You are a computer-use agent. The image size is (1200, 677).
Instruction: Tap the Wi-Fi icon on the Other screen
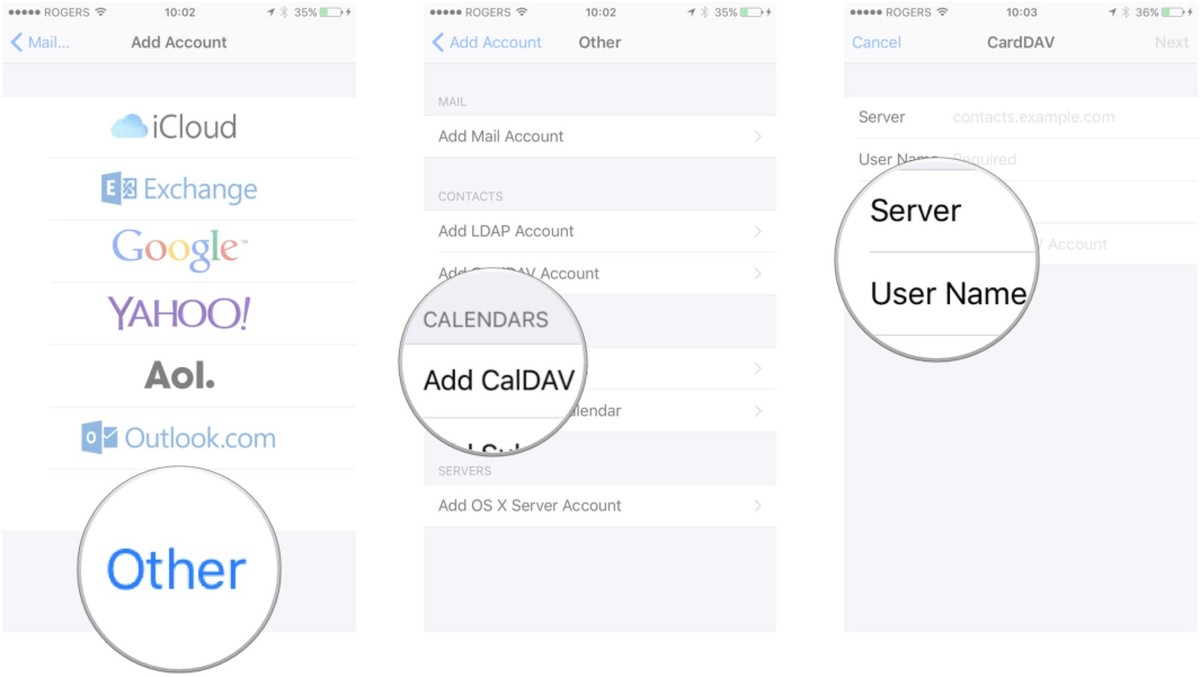click(521, 12)
